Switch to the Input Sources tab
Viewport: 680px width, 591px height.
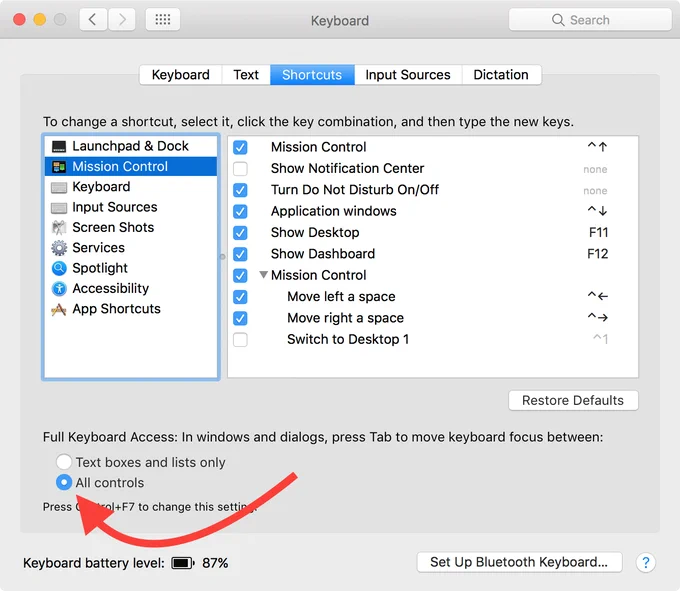coord(408,75)
